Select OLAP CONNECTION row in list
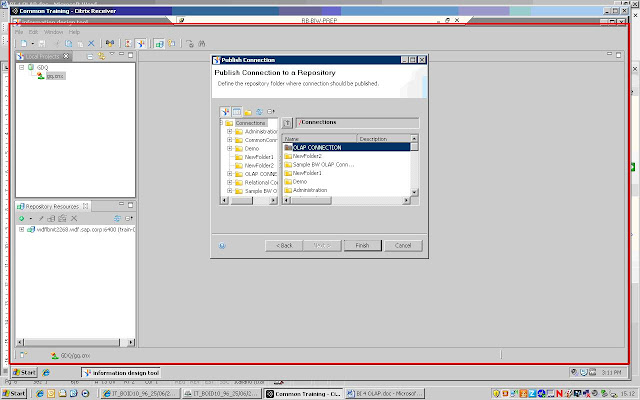640x400 pixels. [346, 147]
